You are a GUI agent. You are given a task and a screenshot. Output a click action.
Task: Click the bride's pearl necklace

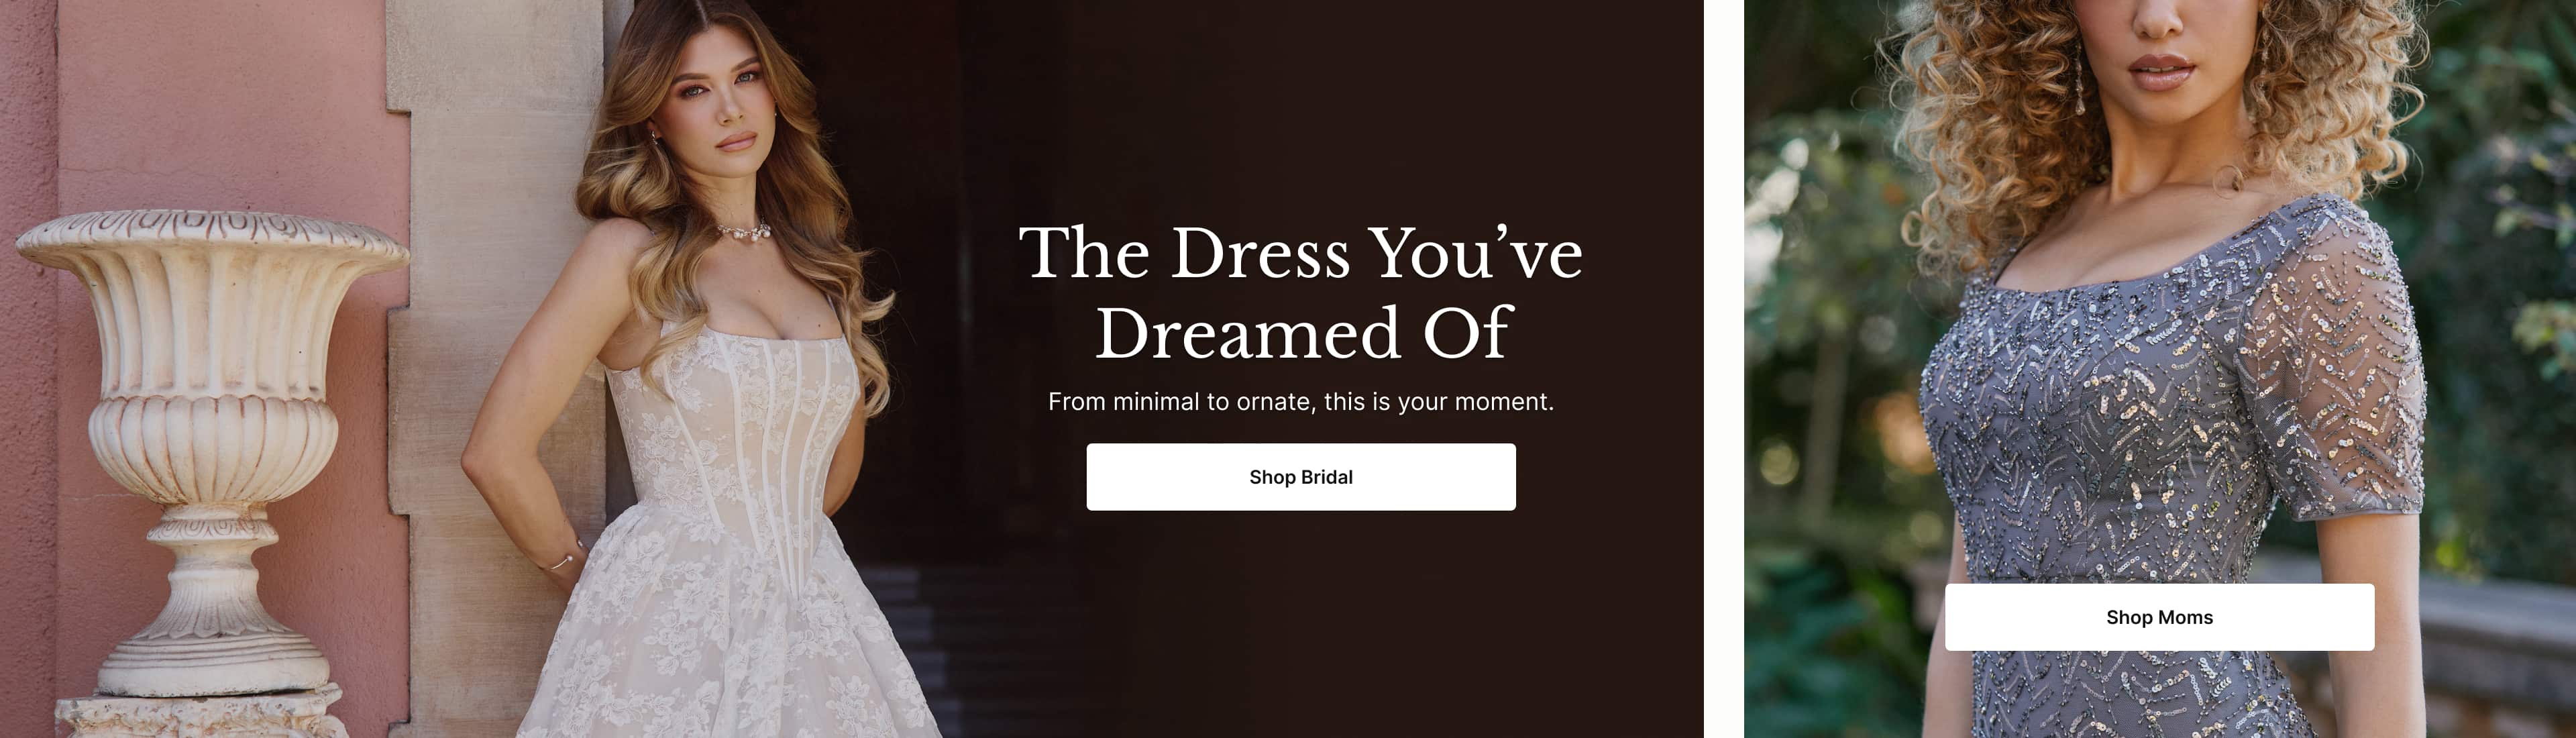(x=742, y=232)
